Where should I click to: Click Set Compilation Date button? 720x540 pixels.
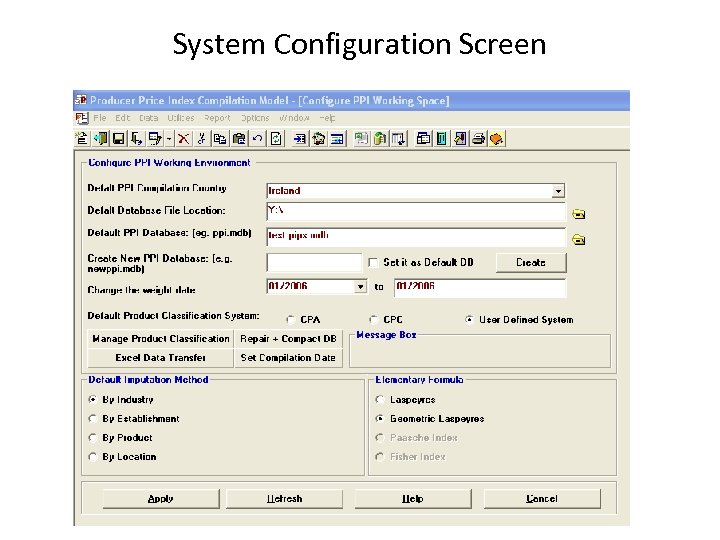[x=288, y=358]
